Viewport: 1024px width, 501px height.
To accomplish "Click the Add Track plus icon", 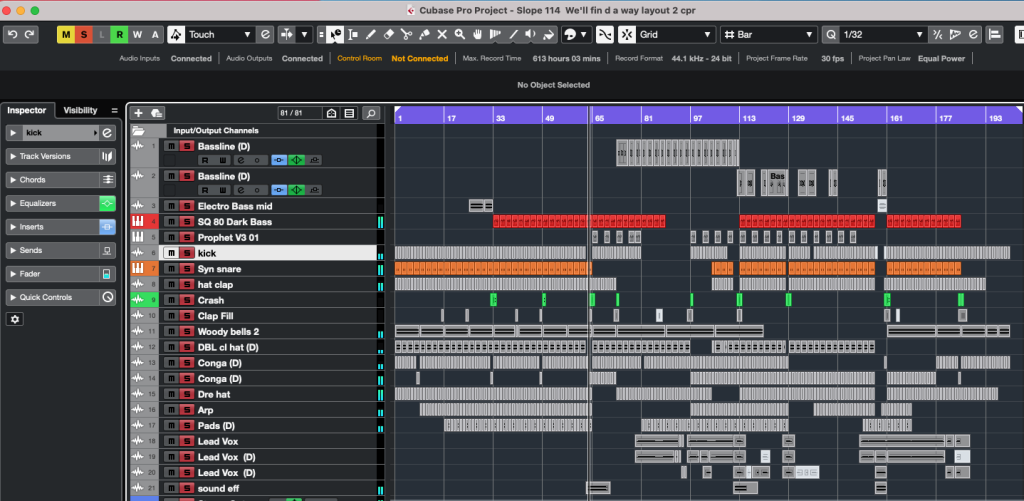I will point(138,113).
